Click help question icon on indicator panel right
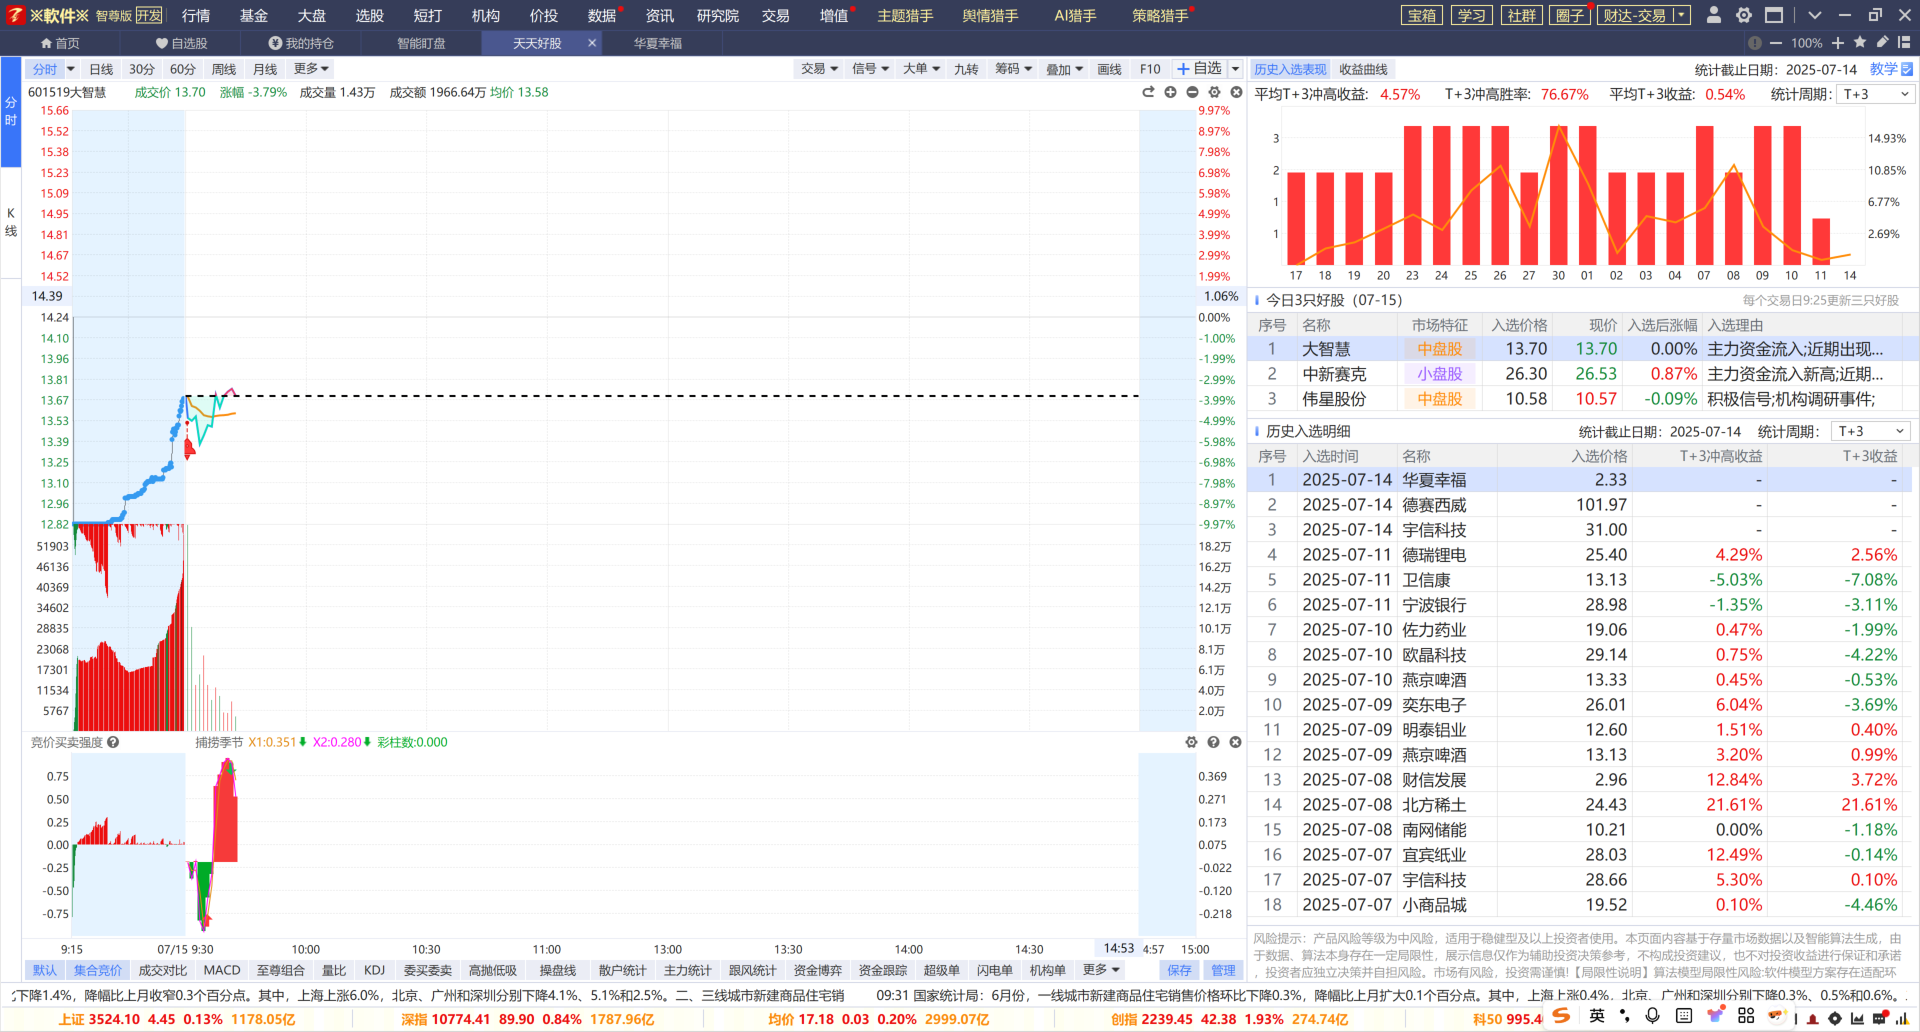 click(1213, 742)
